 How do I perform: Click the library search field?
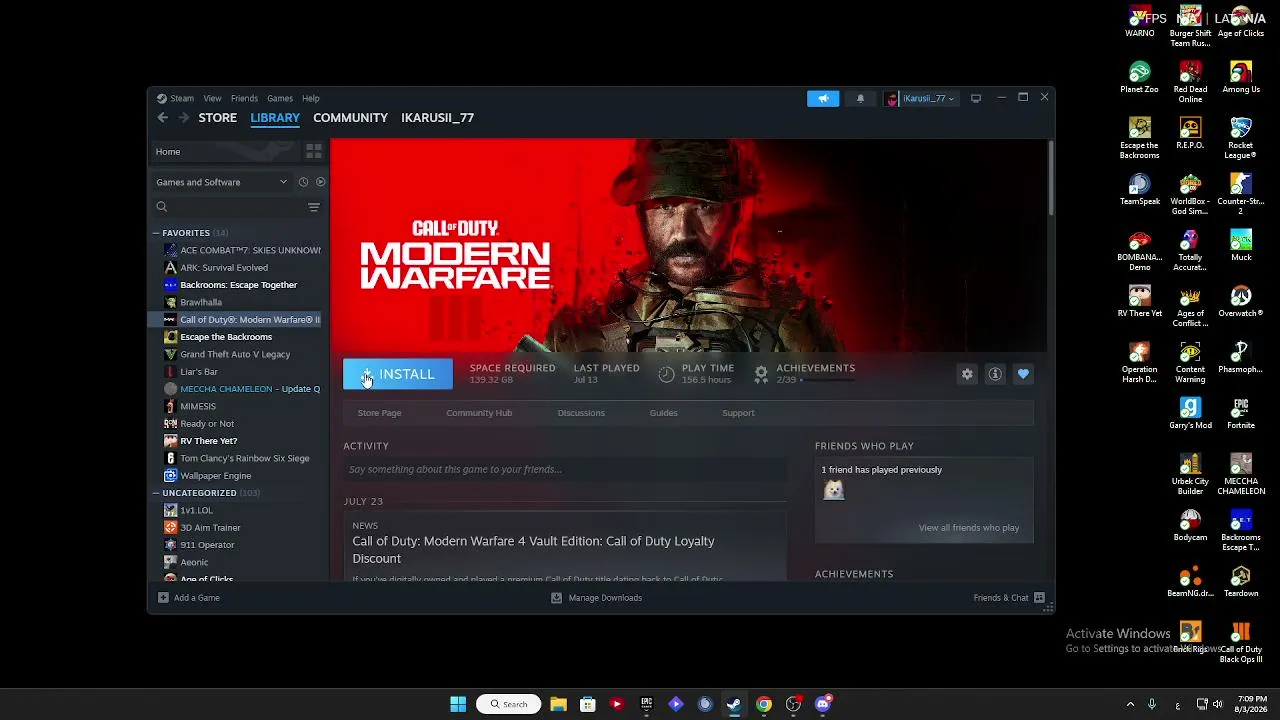point(229,207)
